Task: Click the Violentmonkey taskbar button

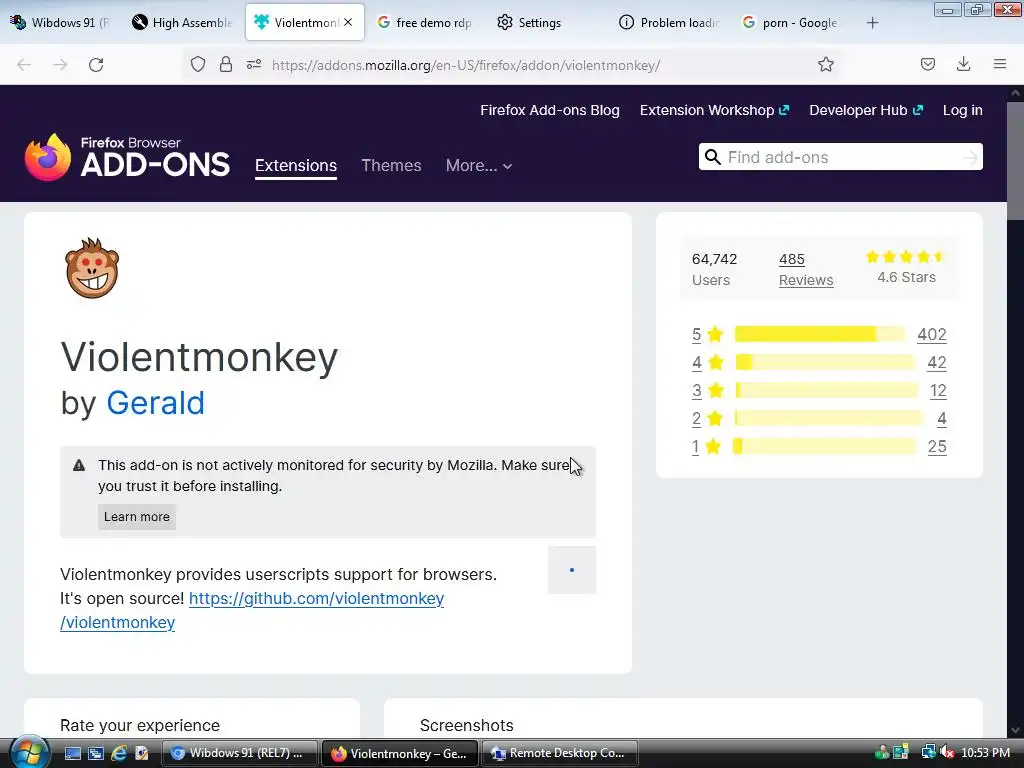Action: pos(400,753)
